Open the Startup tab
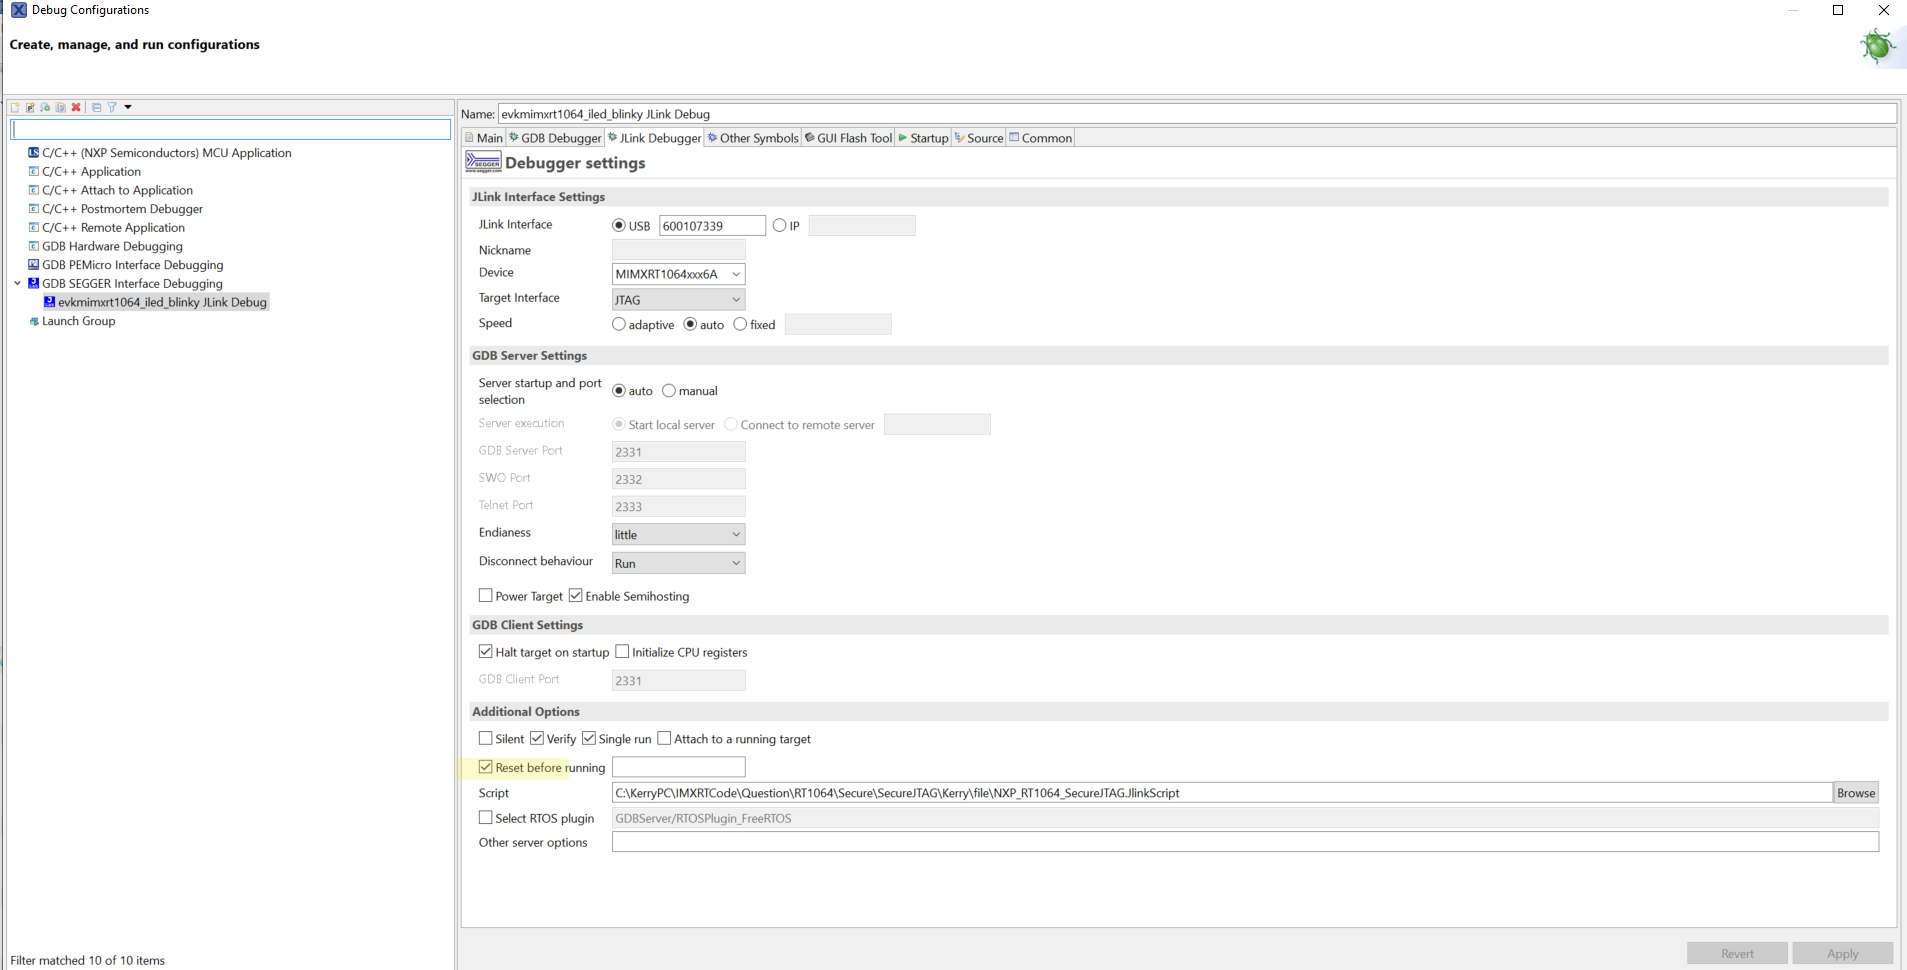Viewport: 1907px width, 970px height. 922,137
